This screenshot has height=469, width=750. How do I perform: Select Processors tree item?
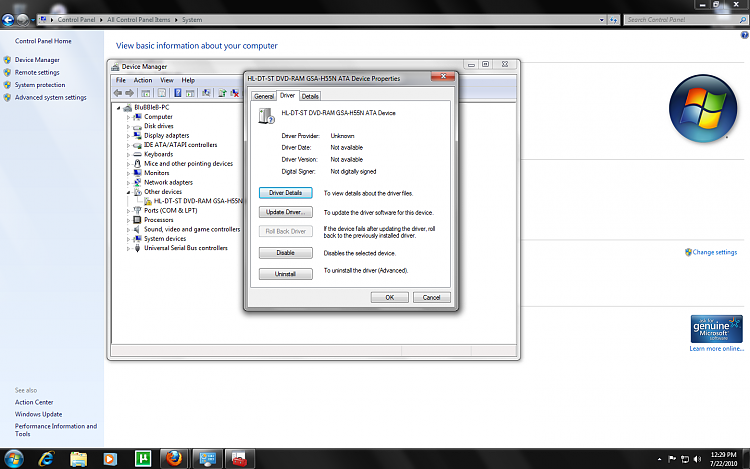click(x=158, y=220)
